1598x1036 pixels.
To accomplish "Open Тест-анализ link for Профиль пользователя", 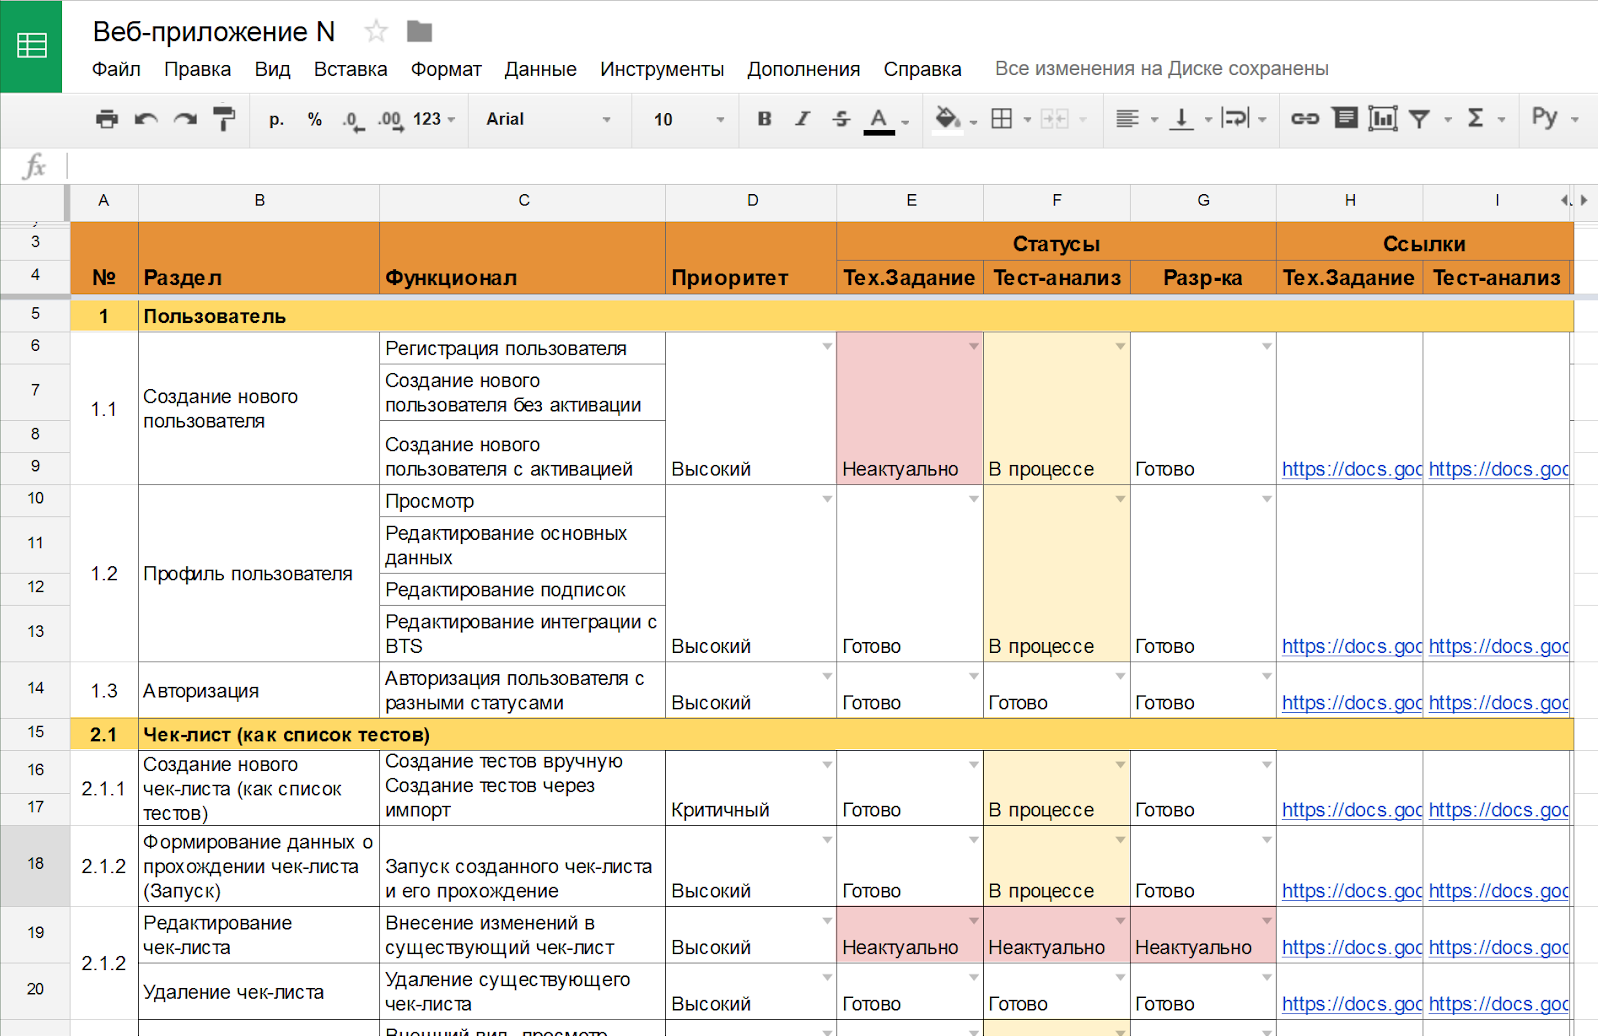I will pos(1498,646).
